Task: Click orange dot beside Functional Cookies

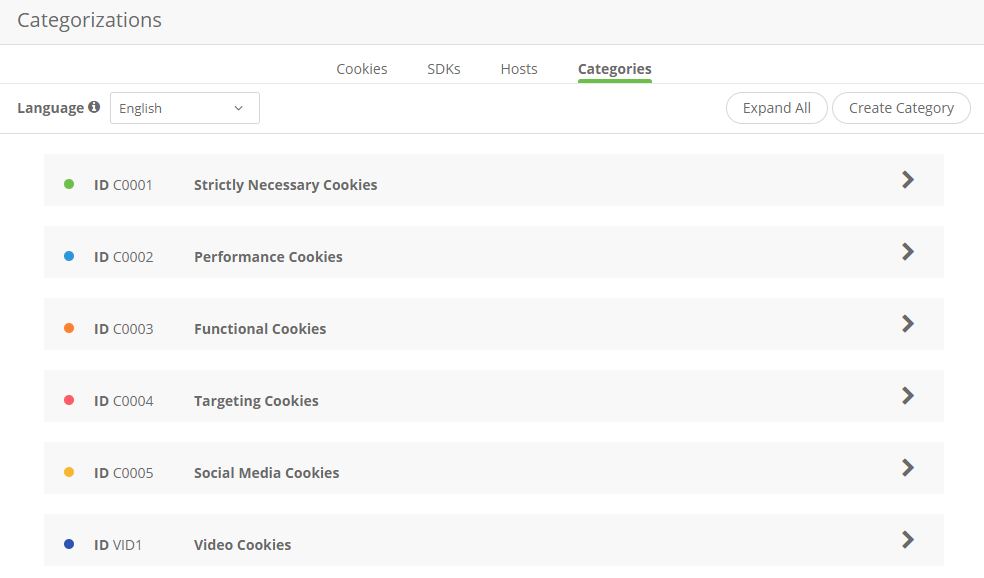Action: point(69,328)
